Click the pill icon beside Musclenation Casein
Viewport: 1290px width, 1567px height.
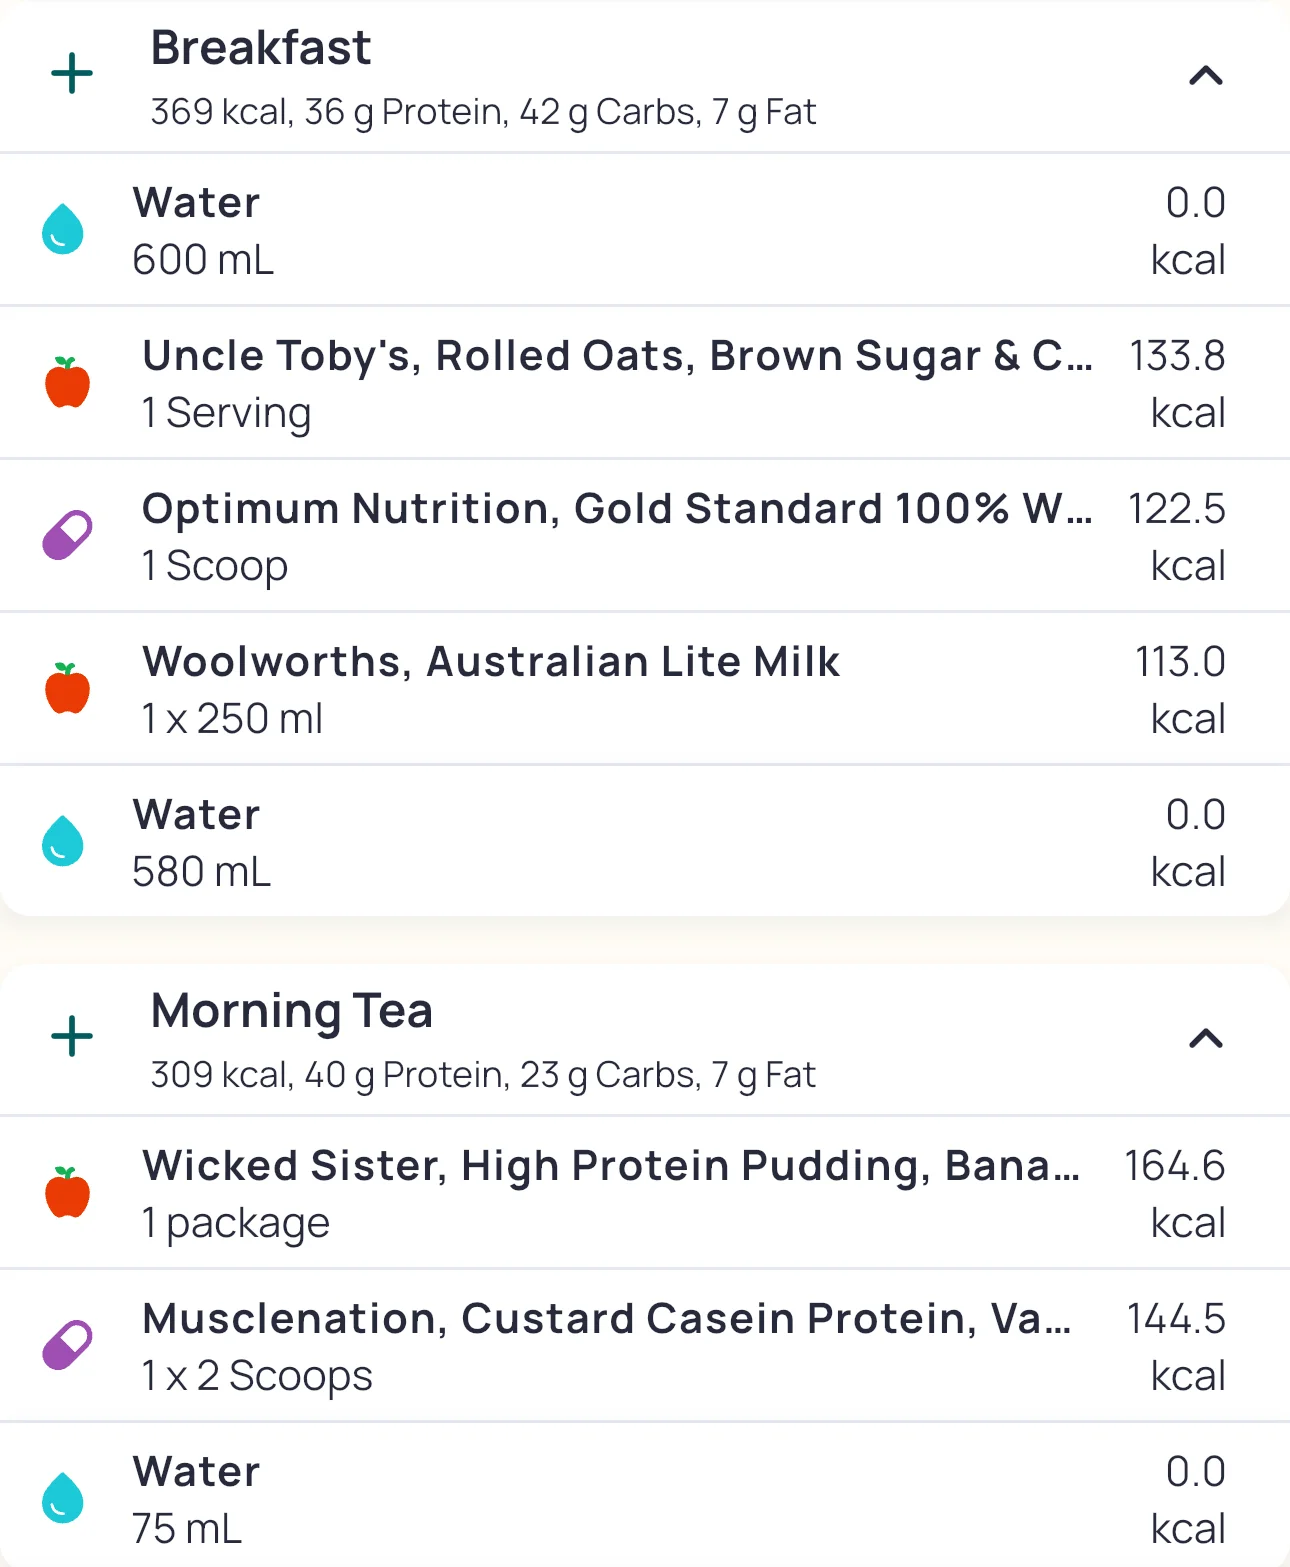click(x=67, y=1345)
